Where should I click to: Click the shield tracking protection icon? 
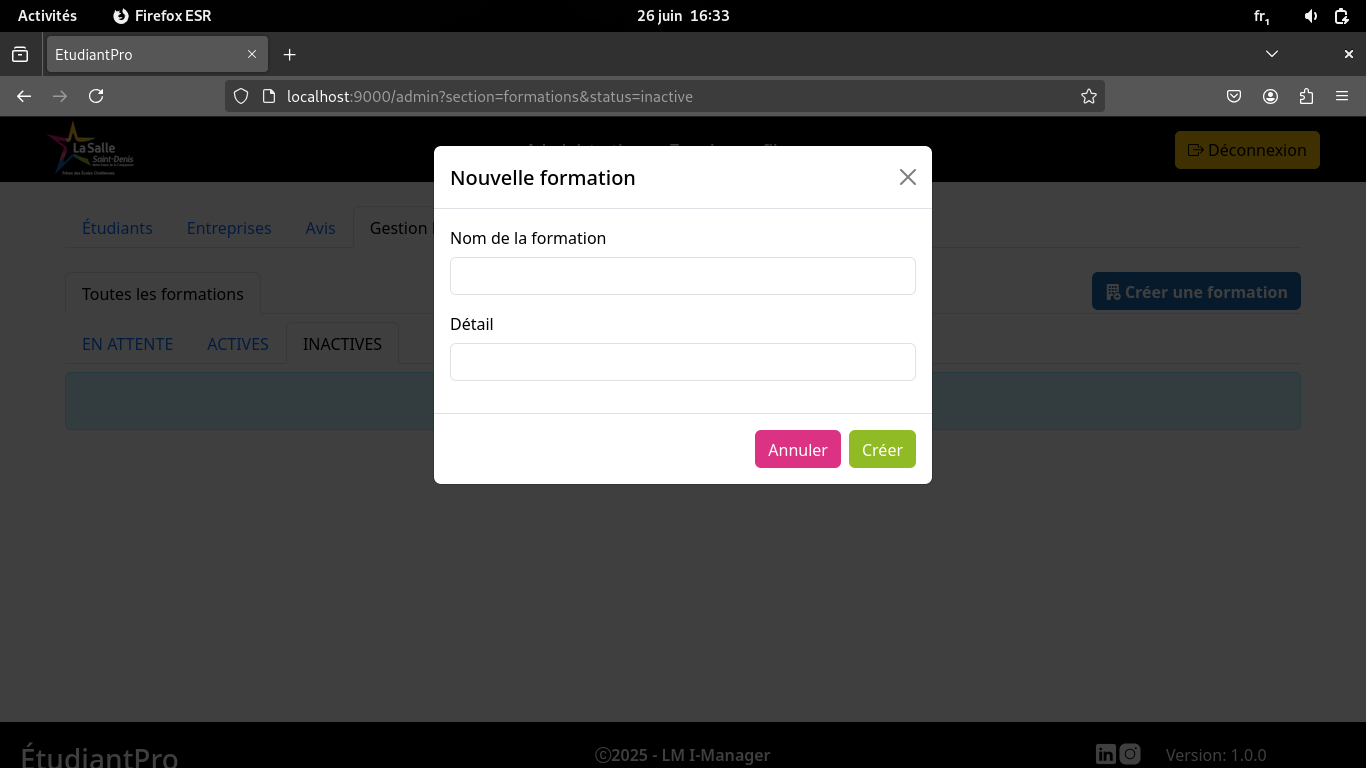(240, 96)
